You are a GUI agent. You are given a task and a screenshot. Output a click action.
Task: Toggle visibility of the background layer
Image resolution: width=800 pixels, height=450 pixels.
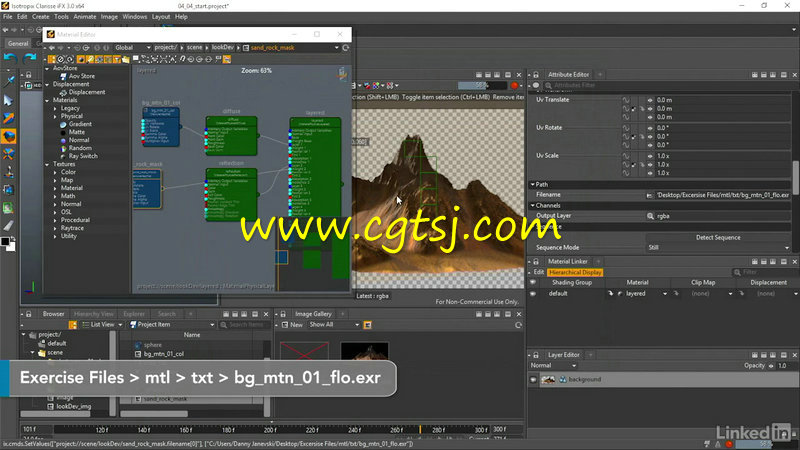pos(533,380)
